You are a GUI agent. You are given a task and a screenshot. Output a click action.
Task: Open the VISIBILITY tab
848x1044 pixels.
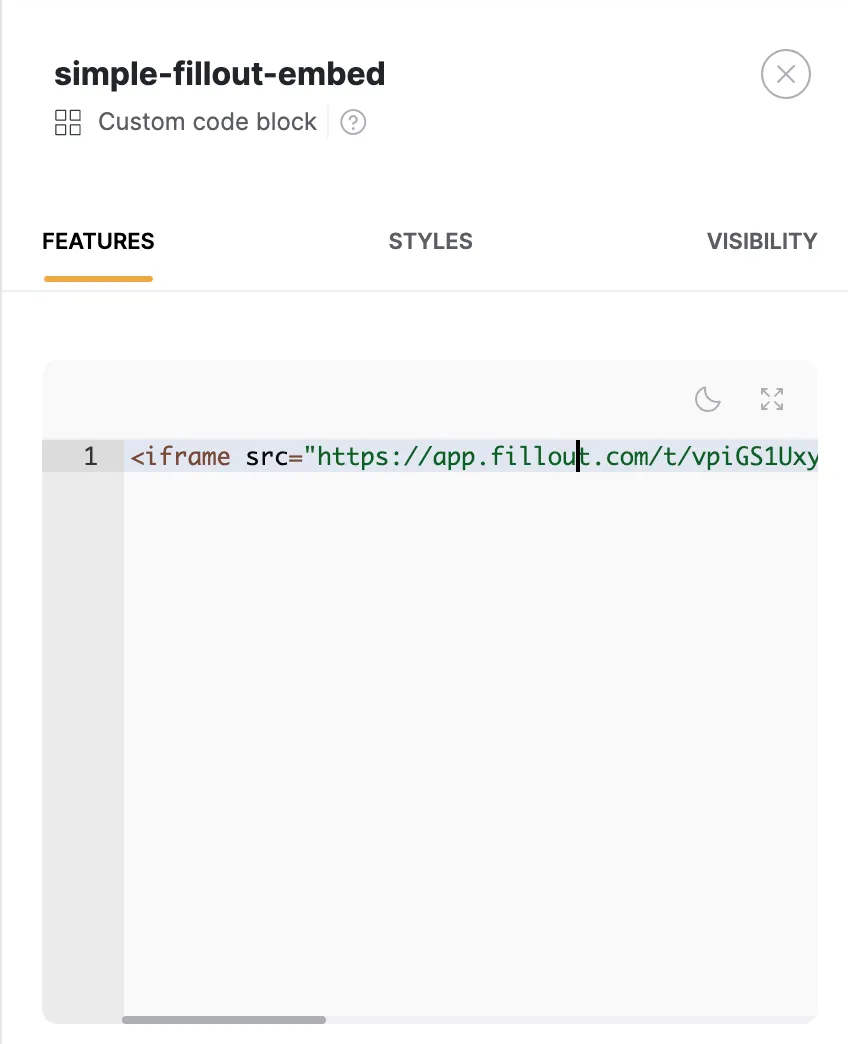click(x=762, y=241)
